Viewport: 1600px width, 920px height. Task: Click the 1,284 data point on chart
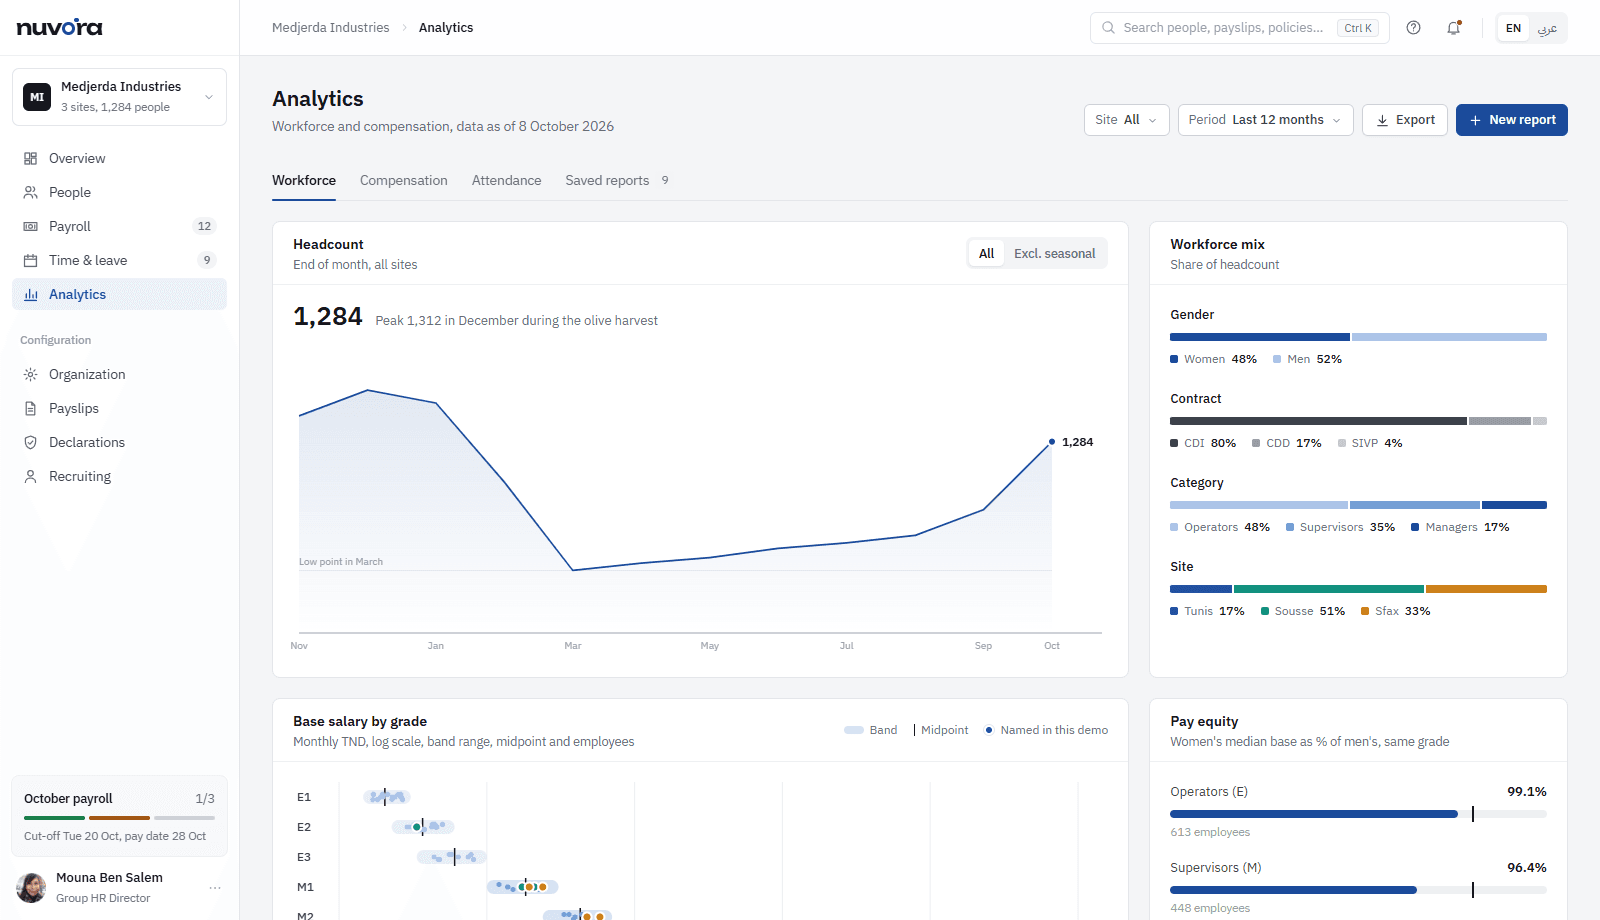coord(1052,441)
